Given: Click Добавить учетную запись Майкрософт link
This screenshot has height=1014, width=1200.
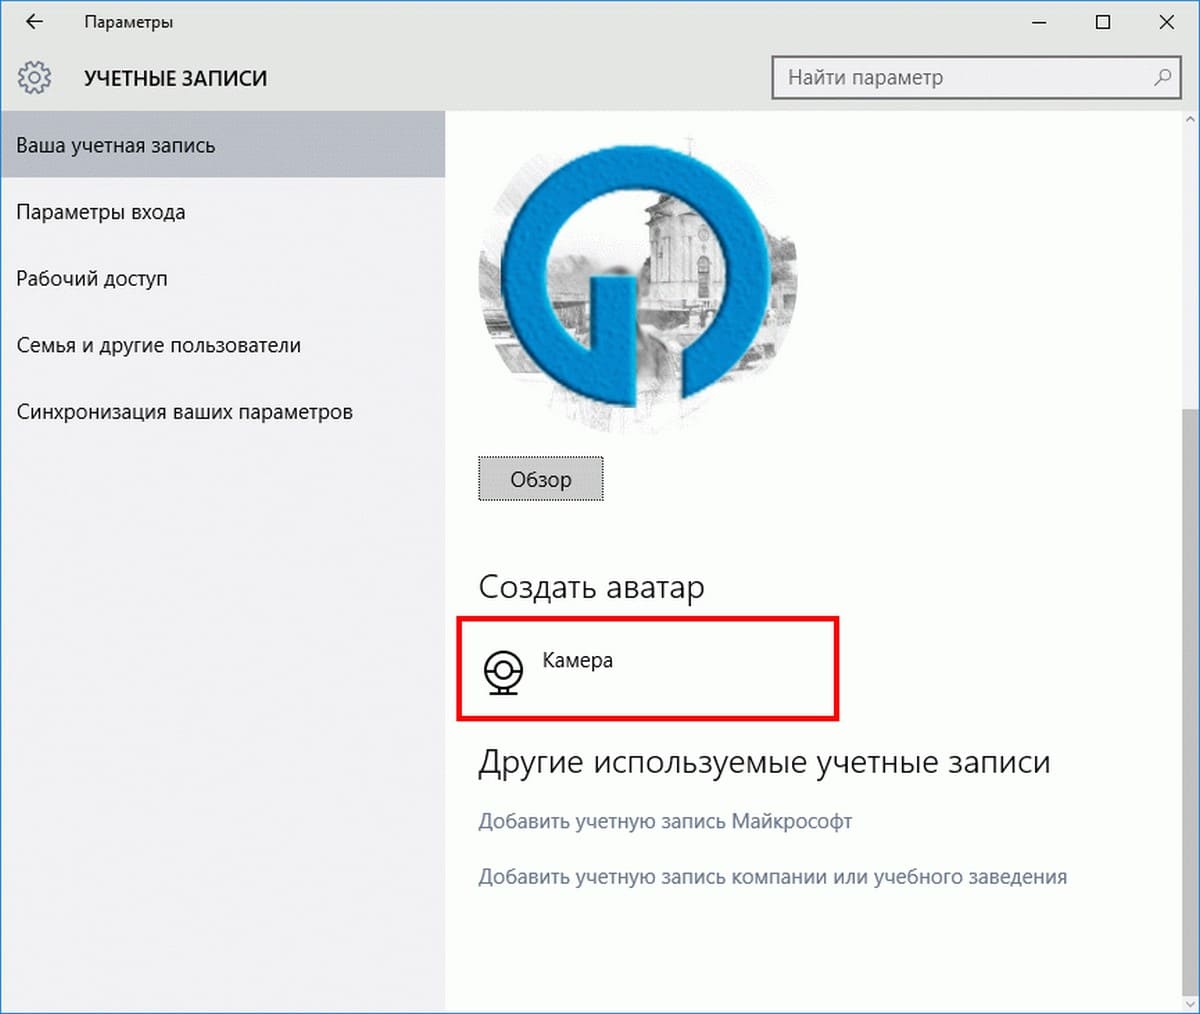Looking at the screenshot, I should (665, 822).
